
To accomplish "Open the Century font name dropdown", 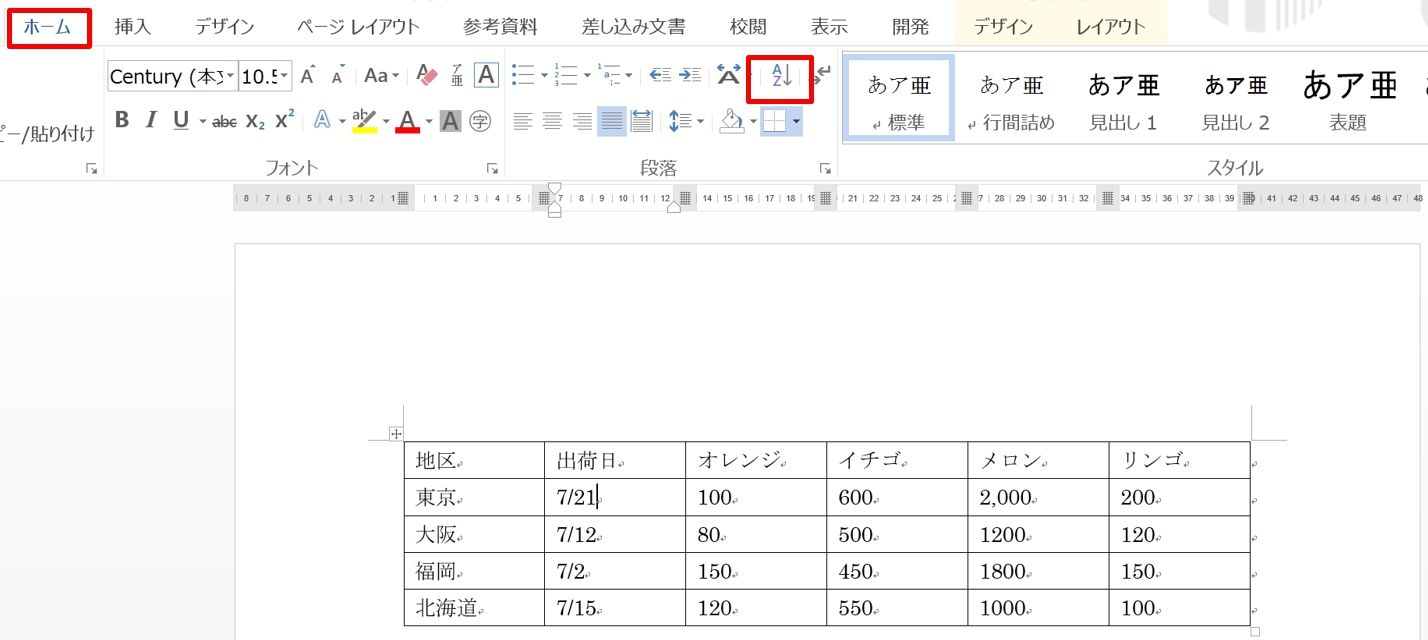I will (x=231, y=76).
